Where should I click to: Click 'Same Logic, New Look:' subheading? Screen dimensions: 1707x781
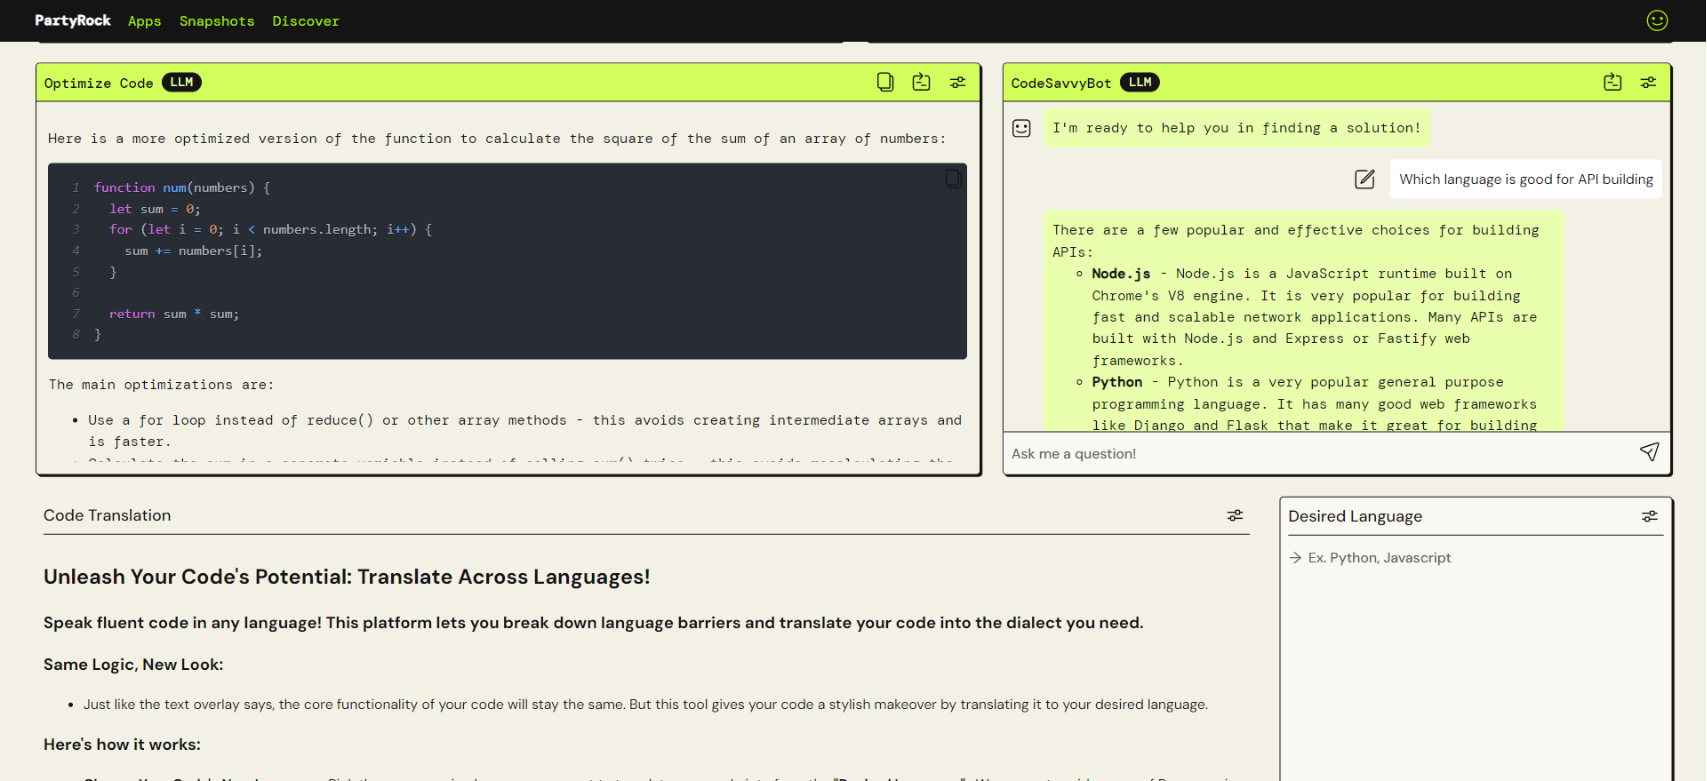(133, 665)
